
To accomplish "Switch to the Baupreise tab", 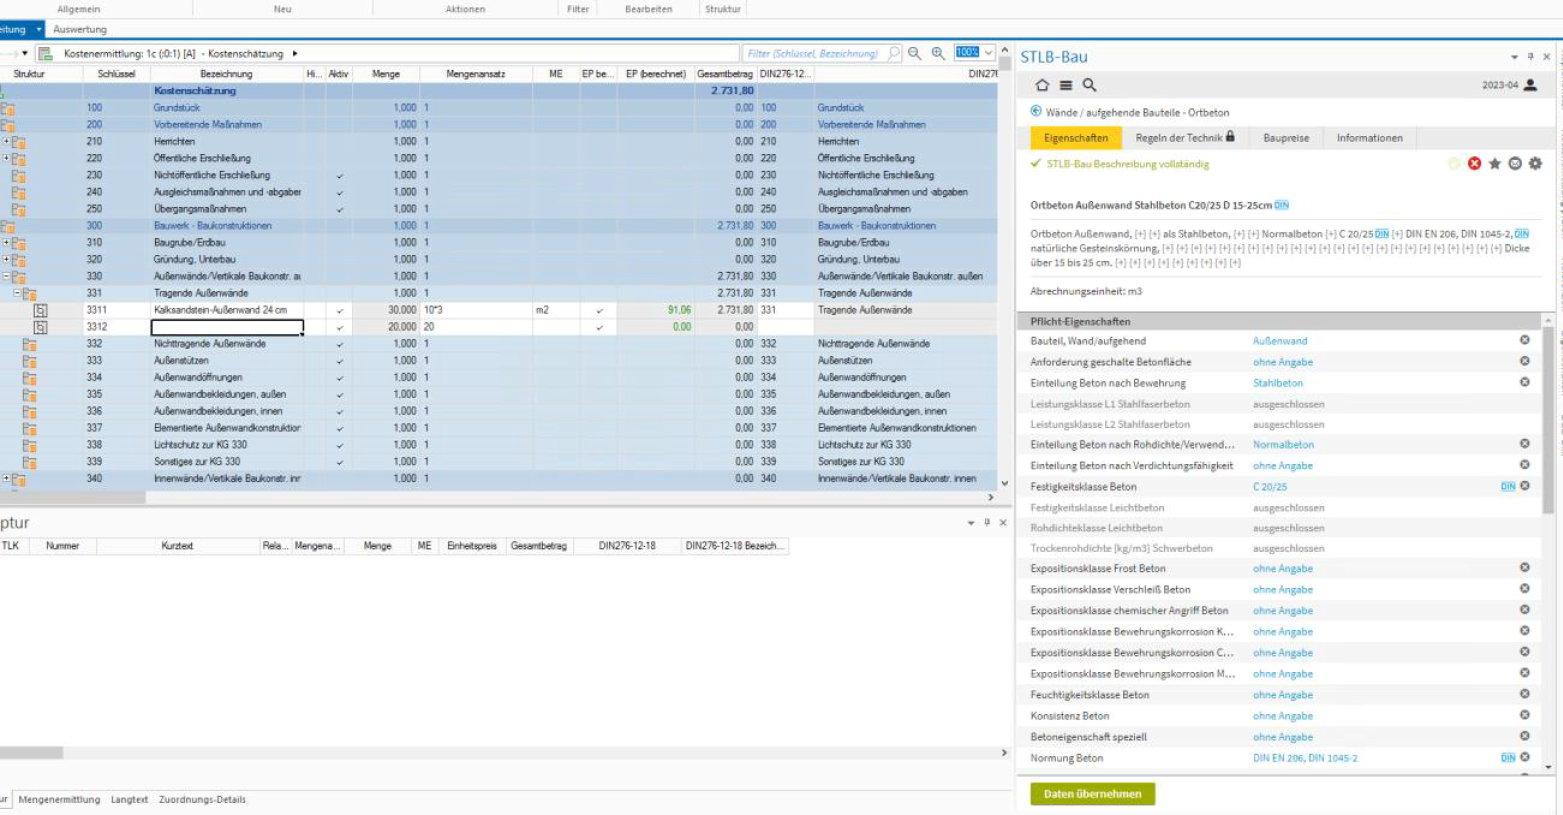I will click(x=1285, y=138).
